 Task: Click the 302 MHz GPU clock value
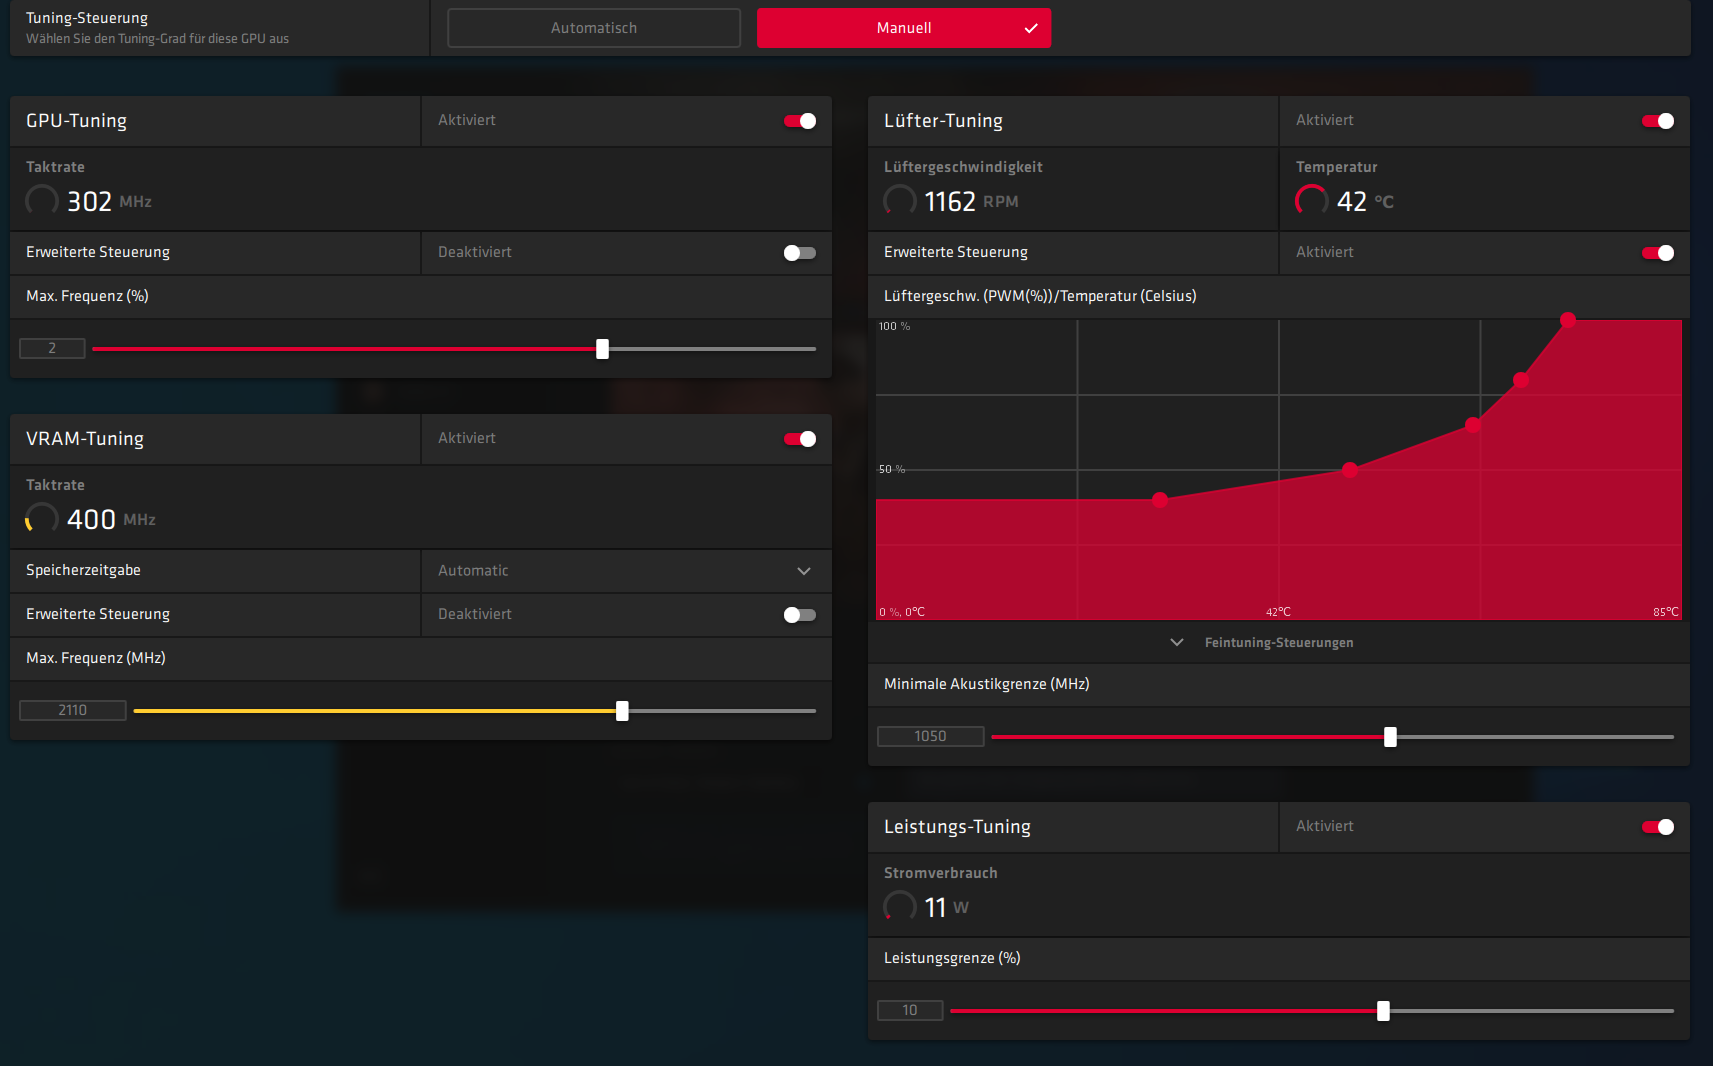[x=109, y=202]
